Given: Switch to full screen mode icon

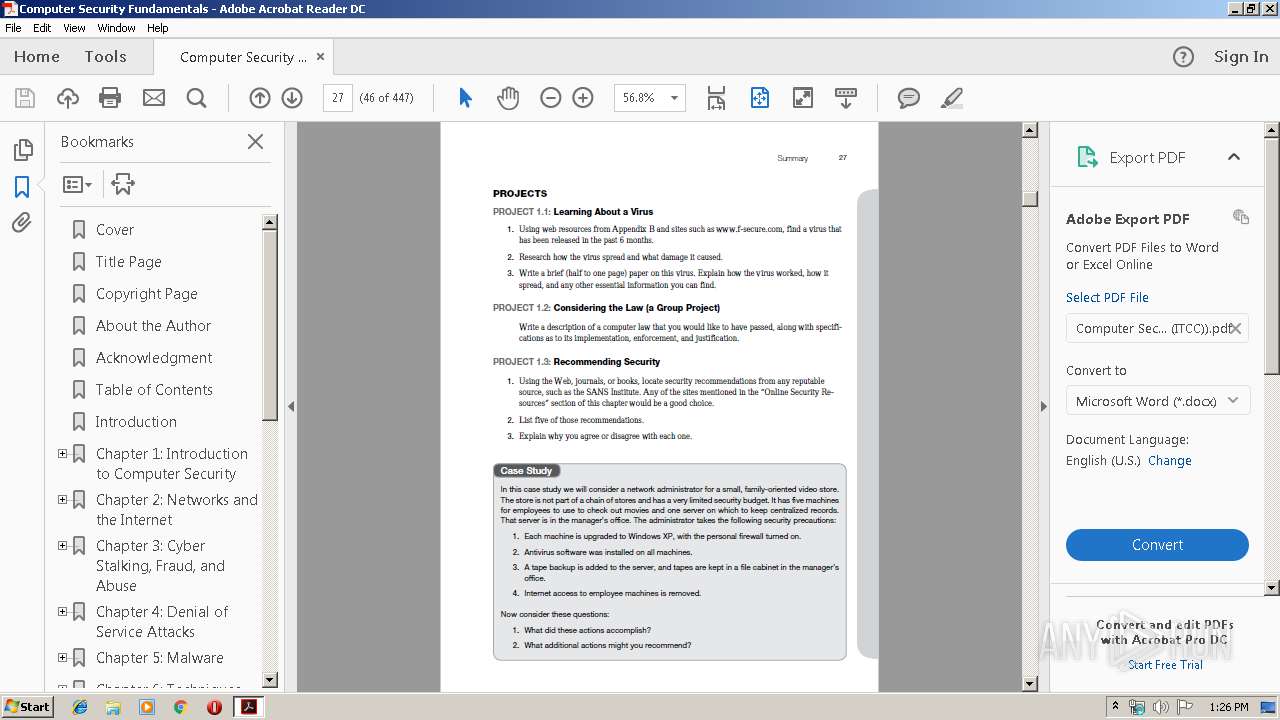Looking at the screenshot, I should (x=802, y=98).
